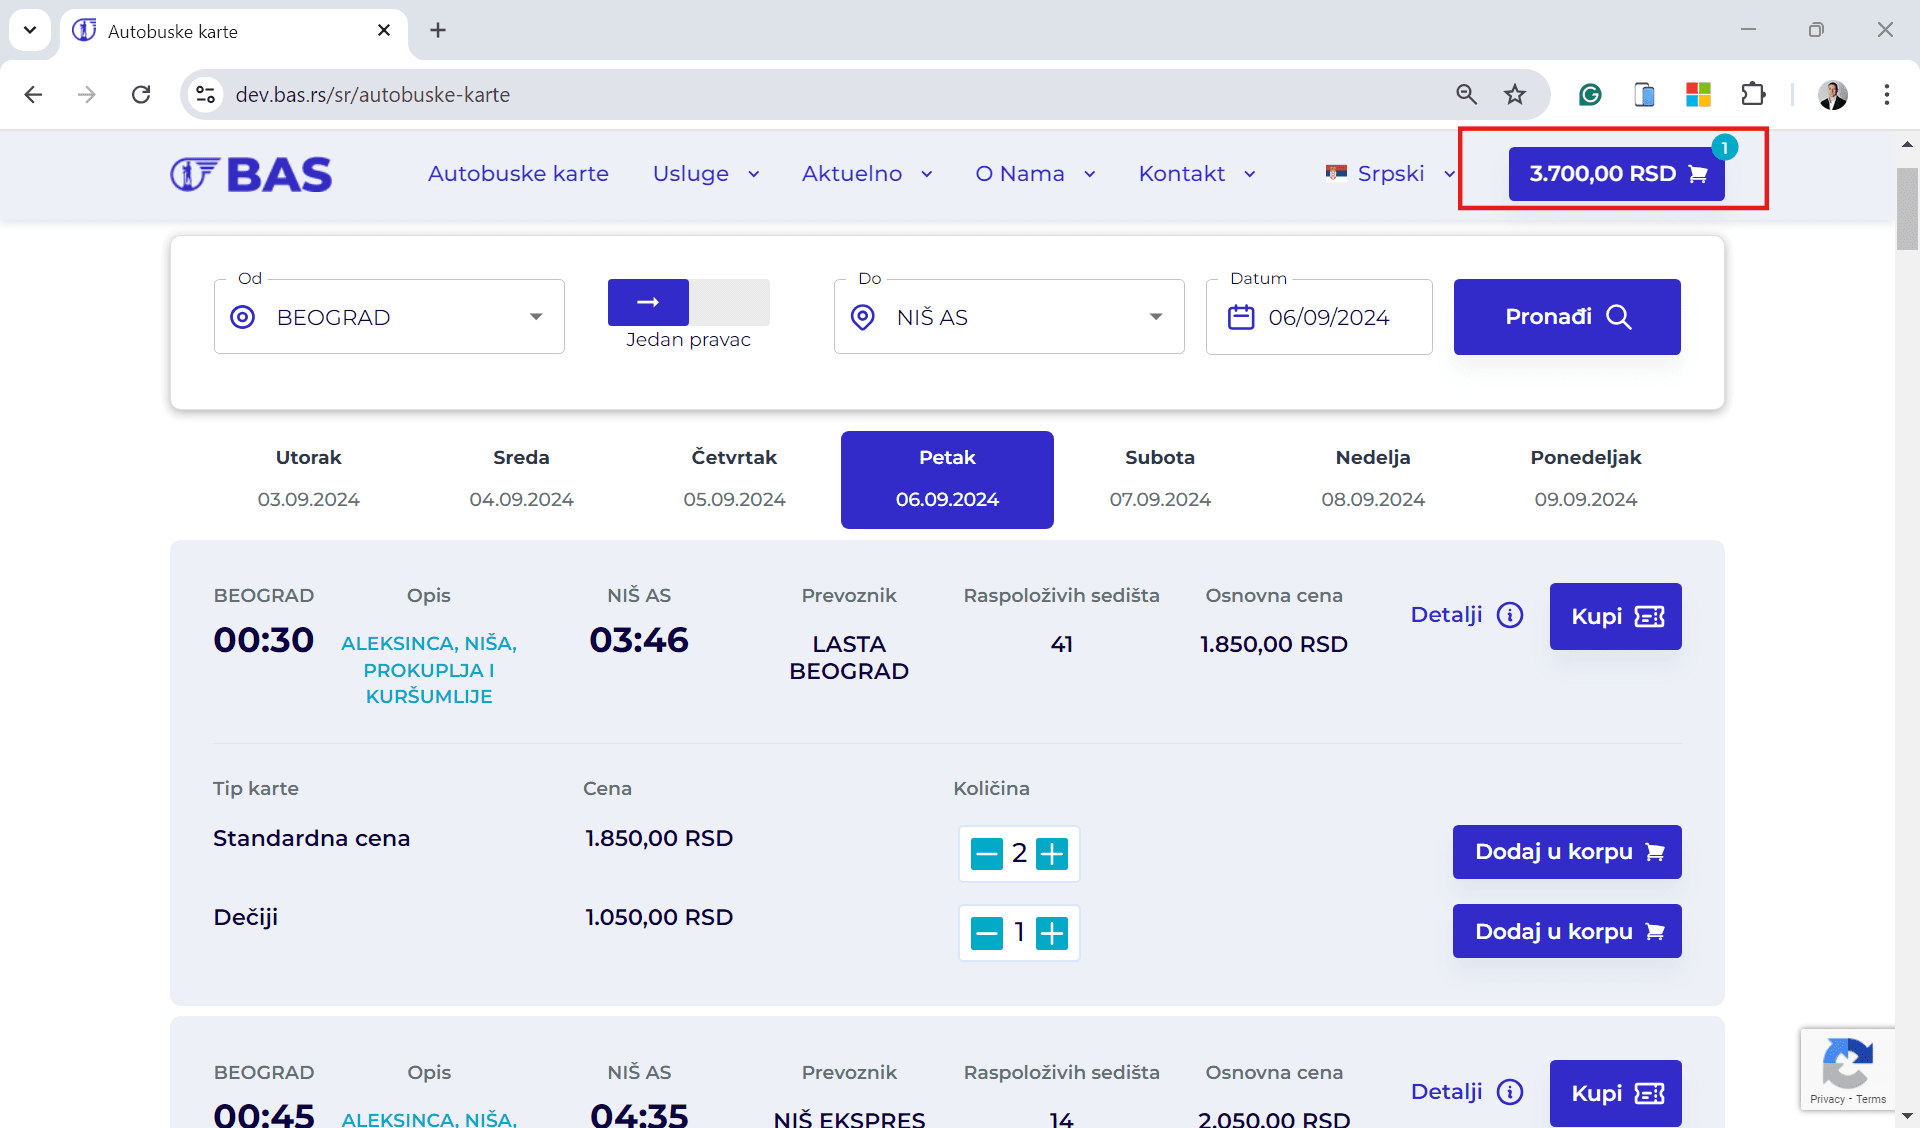
Task: Open site information icon in address bar
Action: 206,94
